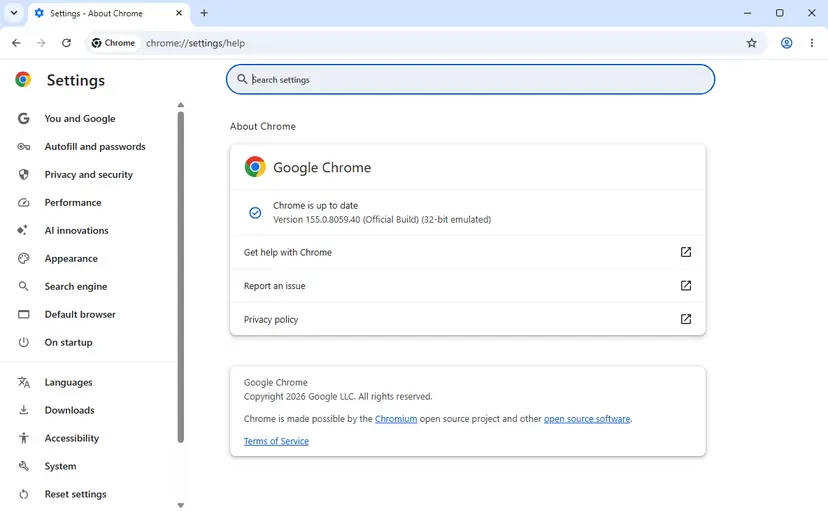Click the magnifier icon beside Search engine

24,287
